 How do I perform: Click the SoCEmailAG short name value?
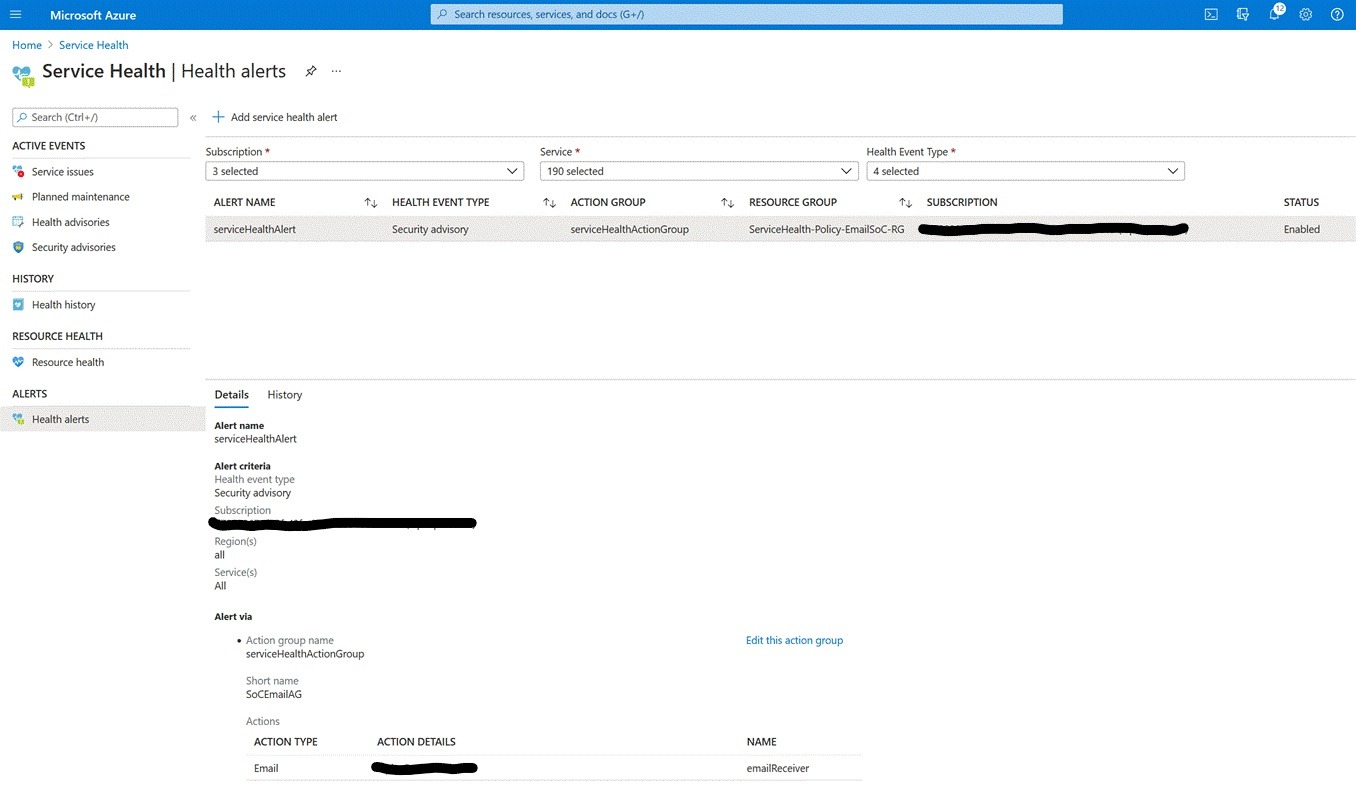click(274, 694)
